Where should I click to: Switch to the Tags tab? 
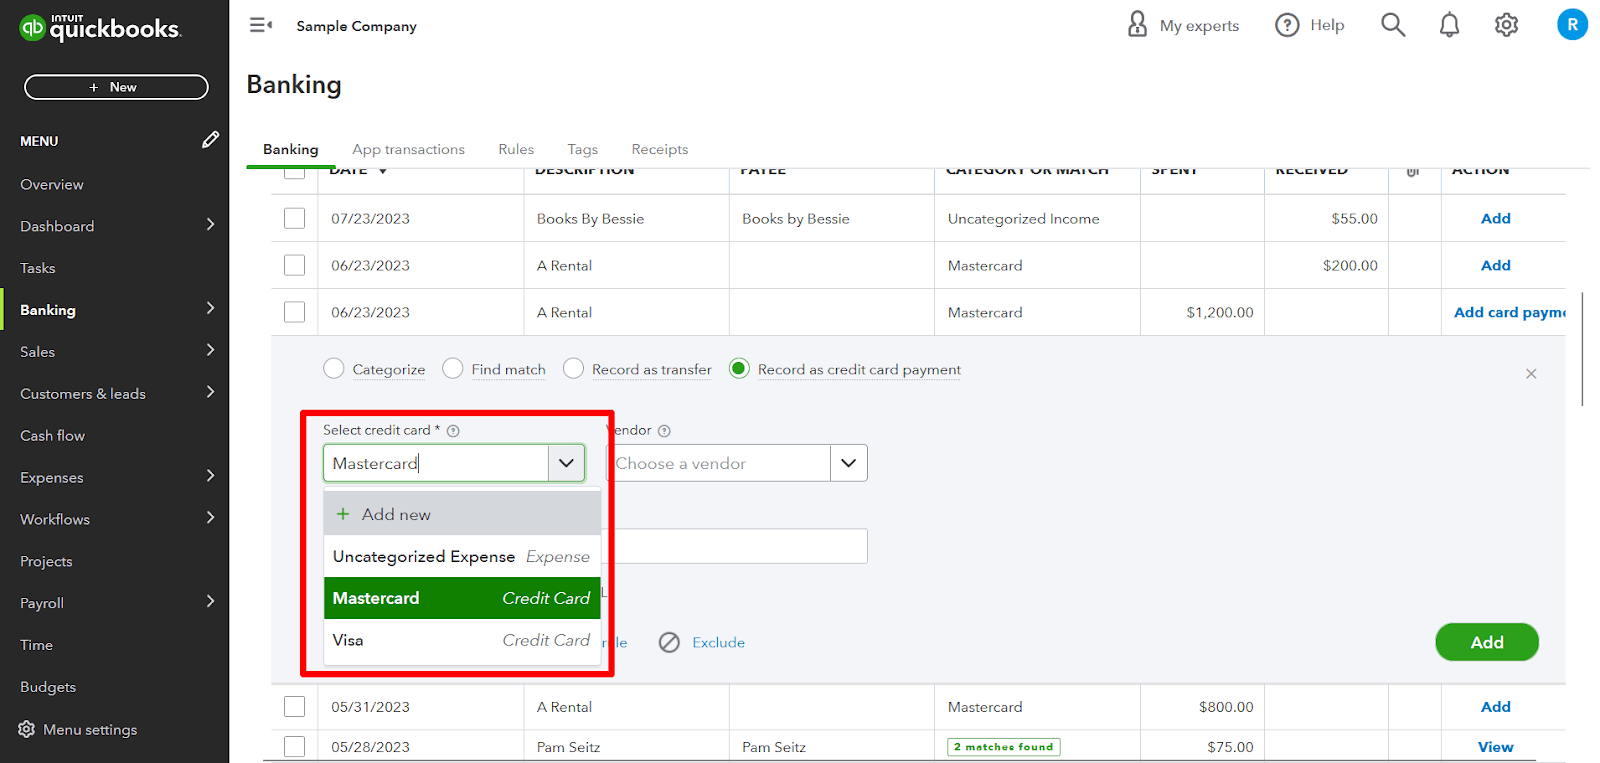(x=582, y=149)
